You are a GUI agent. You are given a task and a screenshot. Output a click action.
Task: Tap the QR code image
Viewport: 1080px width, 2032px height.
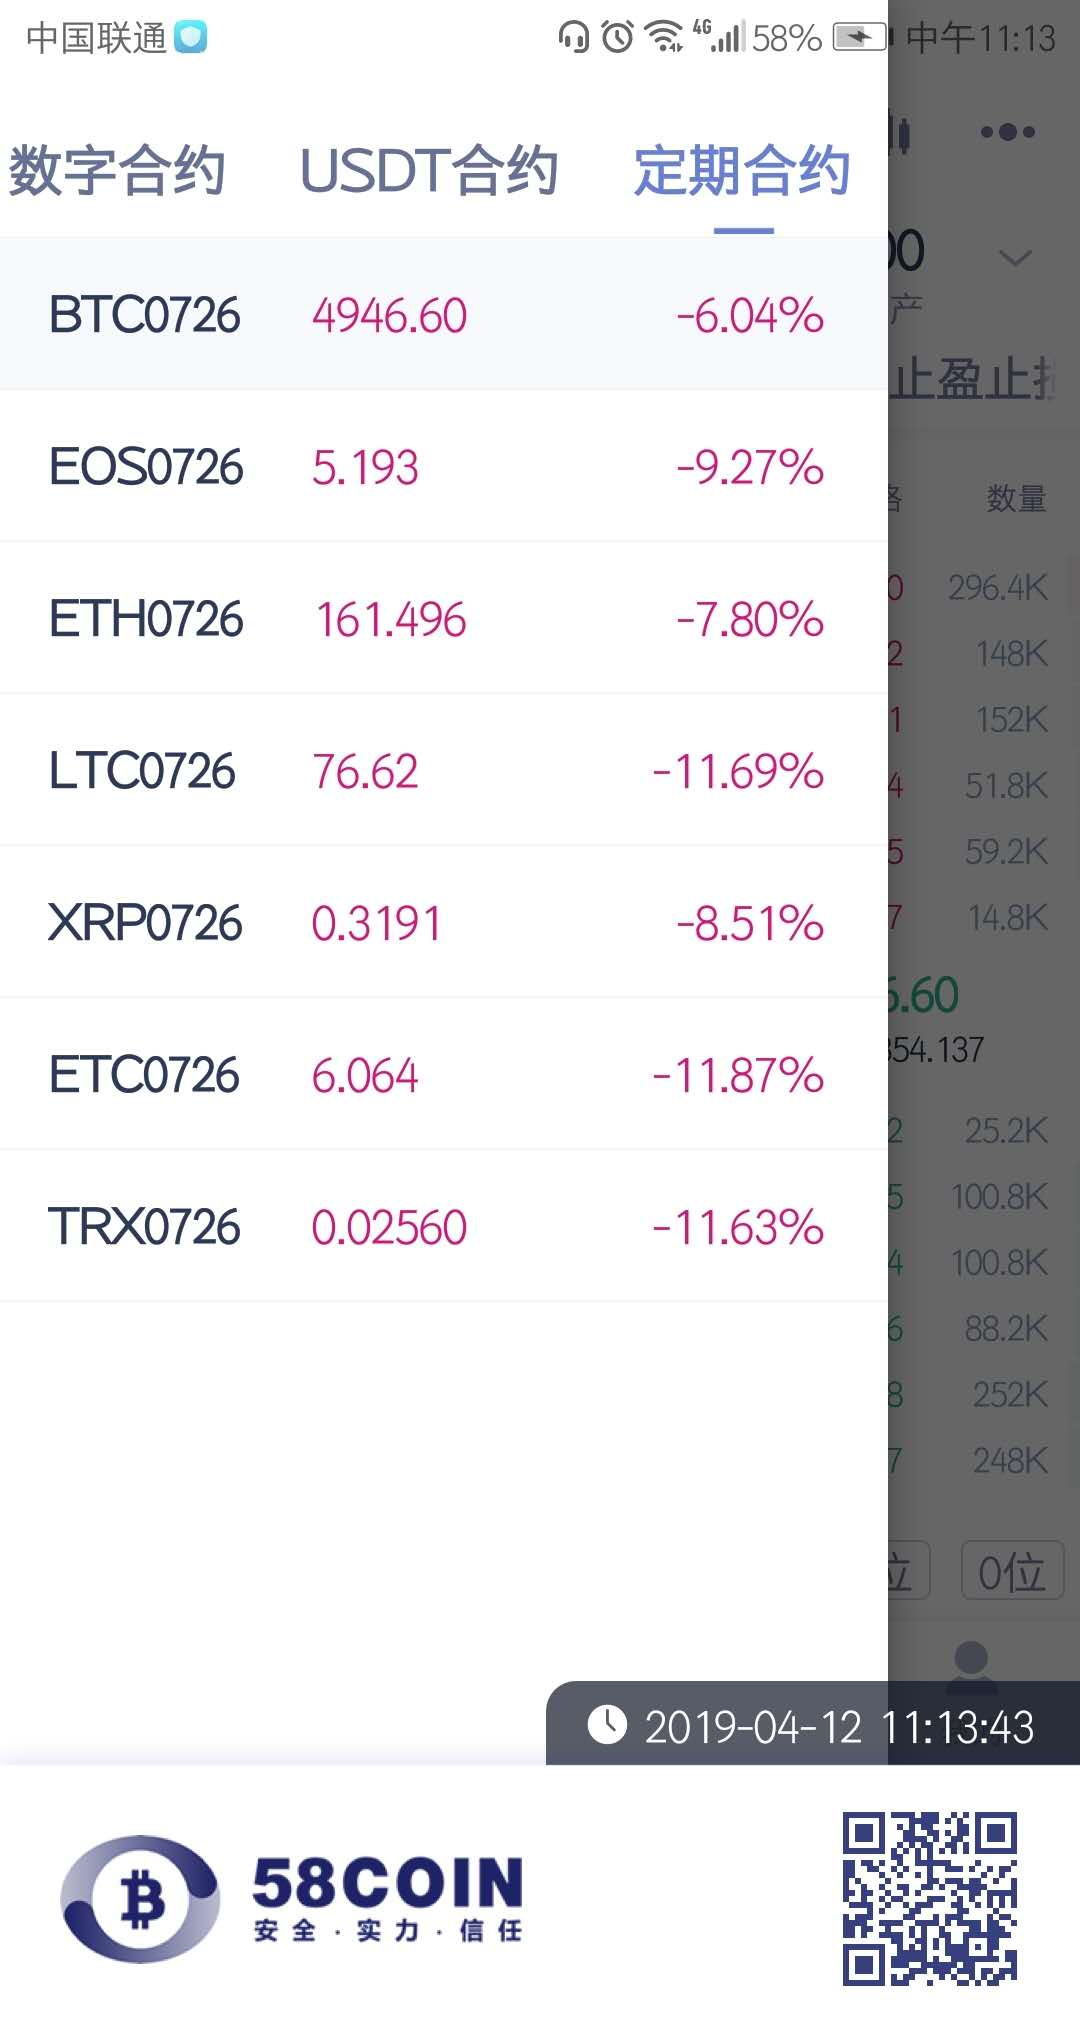[x=929, y=1898]
